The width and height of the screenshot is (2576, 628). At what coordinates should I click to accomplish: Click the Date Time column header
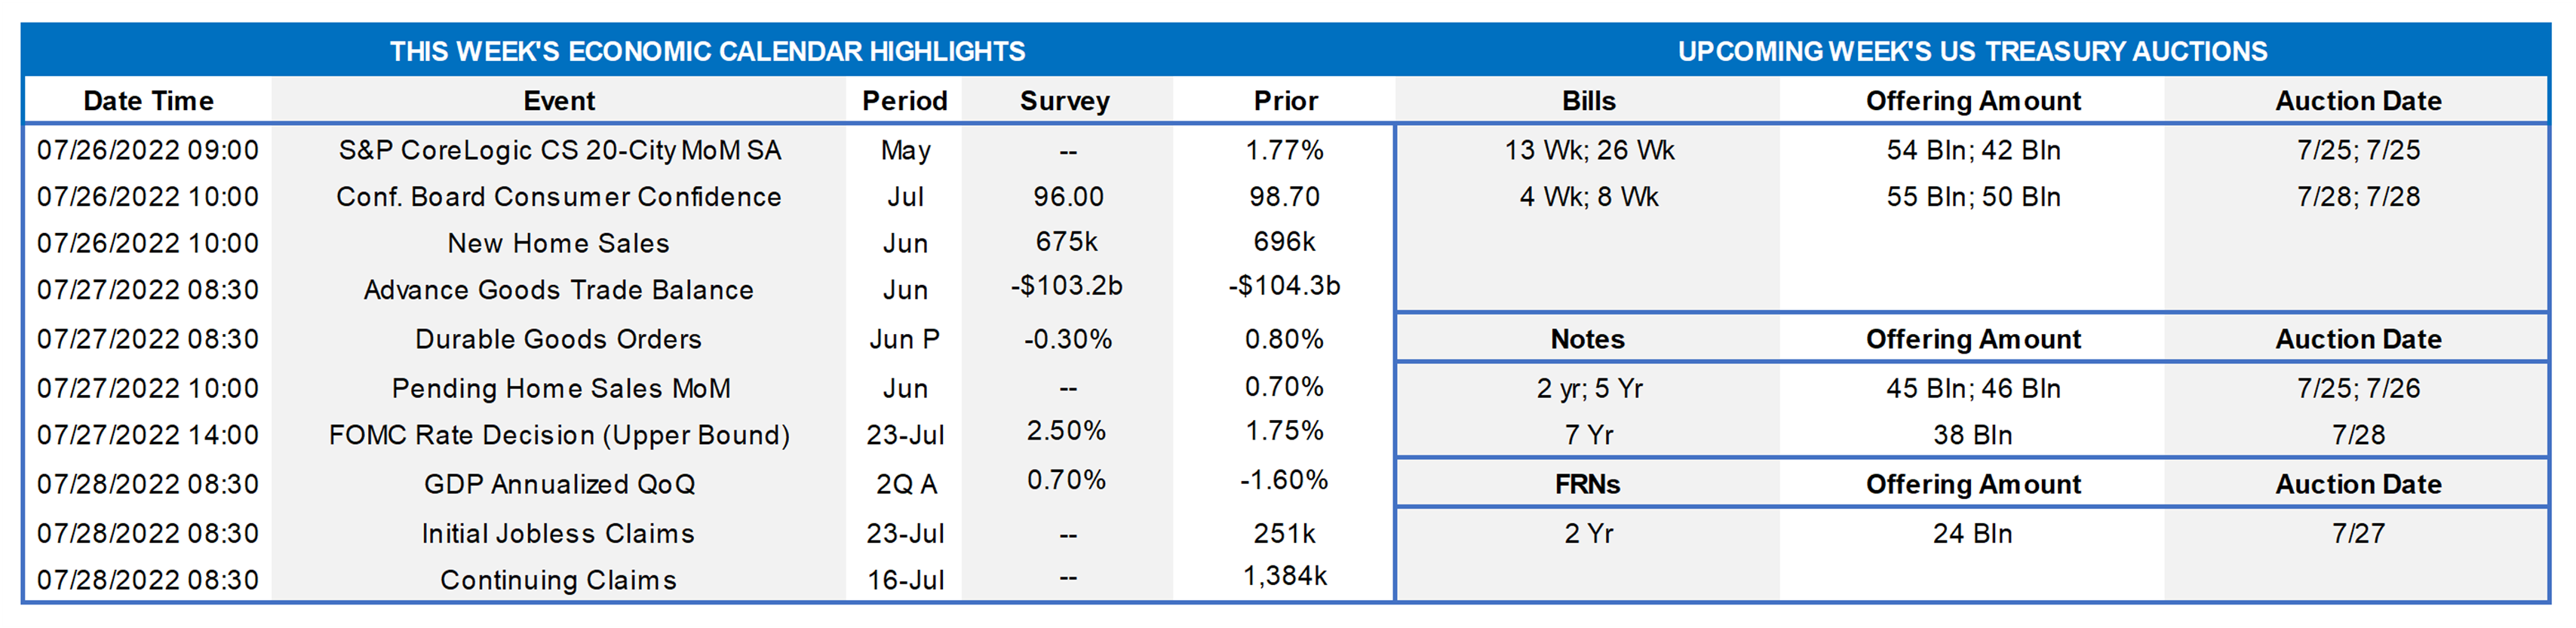[148, 101]
